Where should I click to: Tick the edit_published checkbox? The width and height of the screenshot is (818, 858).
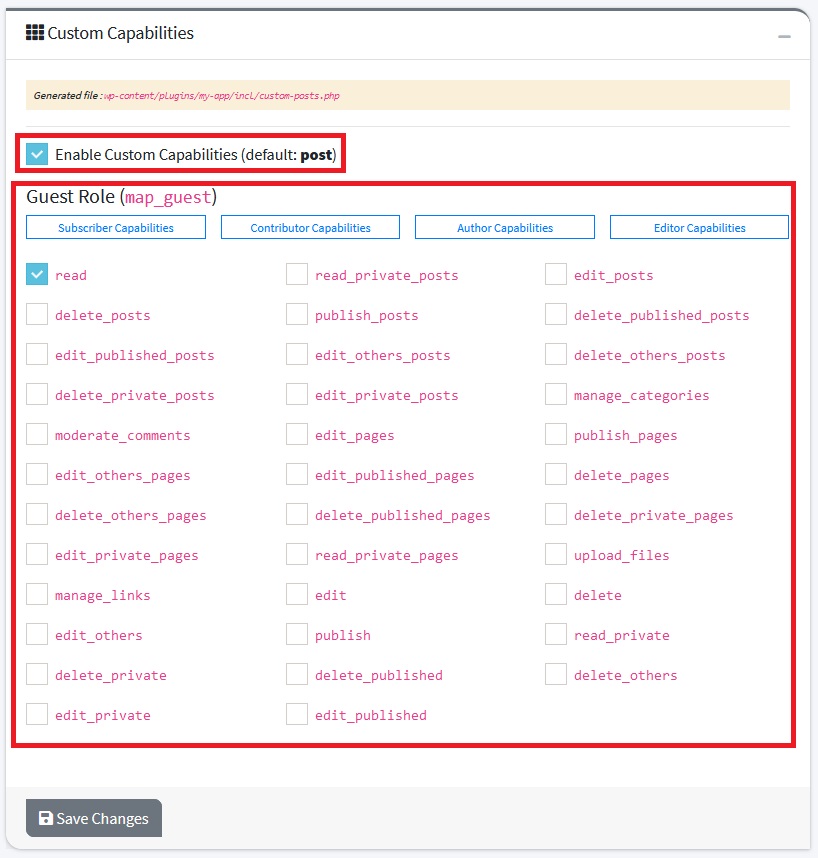tap(297, 715)
